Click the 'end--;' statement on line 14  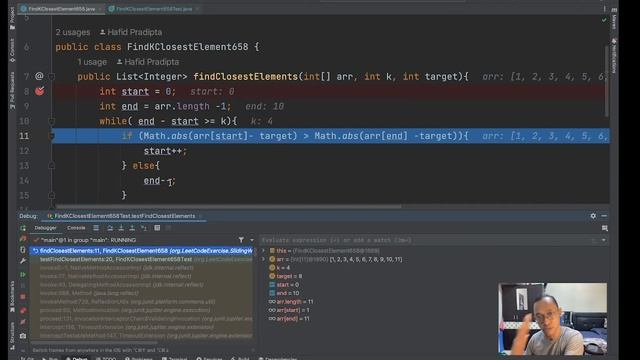(159, 181)
